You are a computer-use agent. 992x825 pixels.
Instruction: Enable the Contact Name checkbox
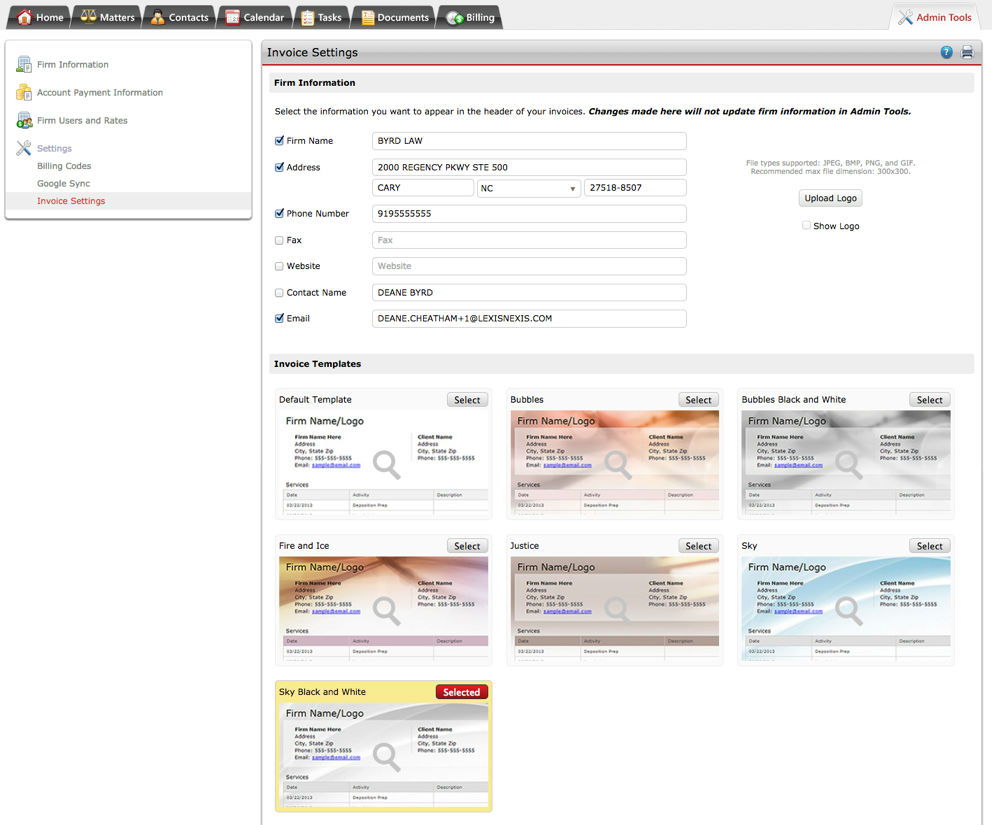coord(279,293)
